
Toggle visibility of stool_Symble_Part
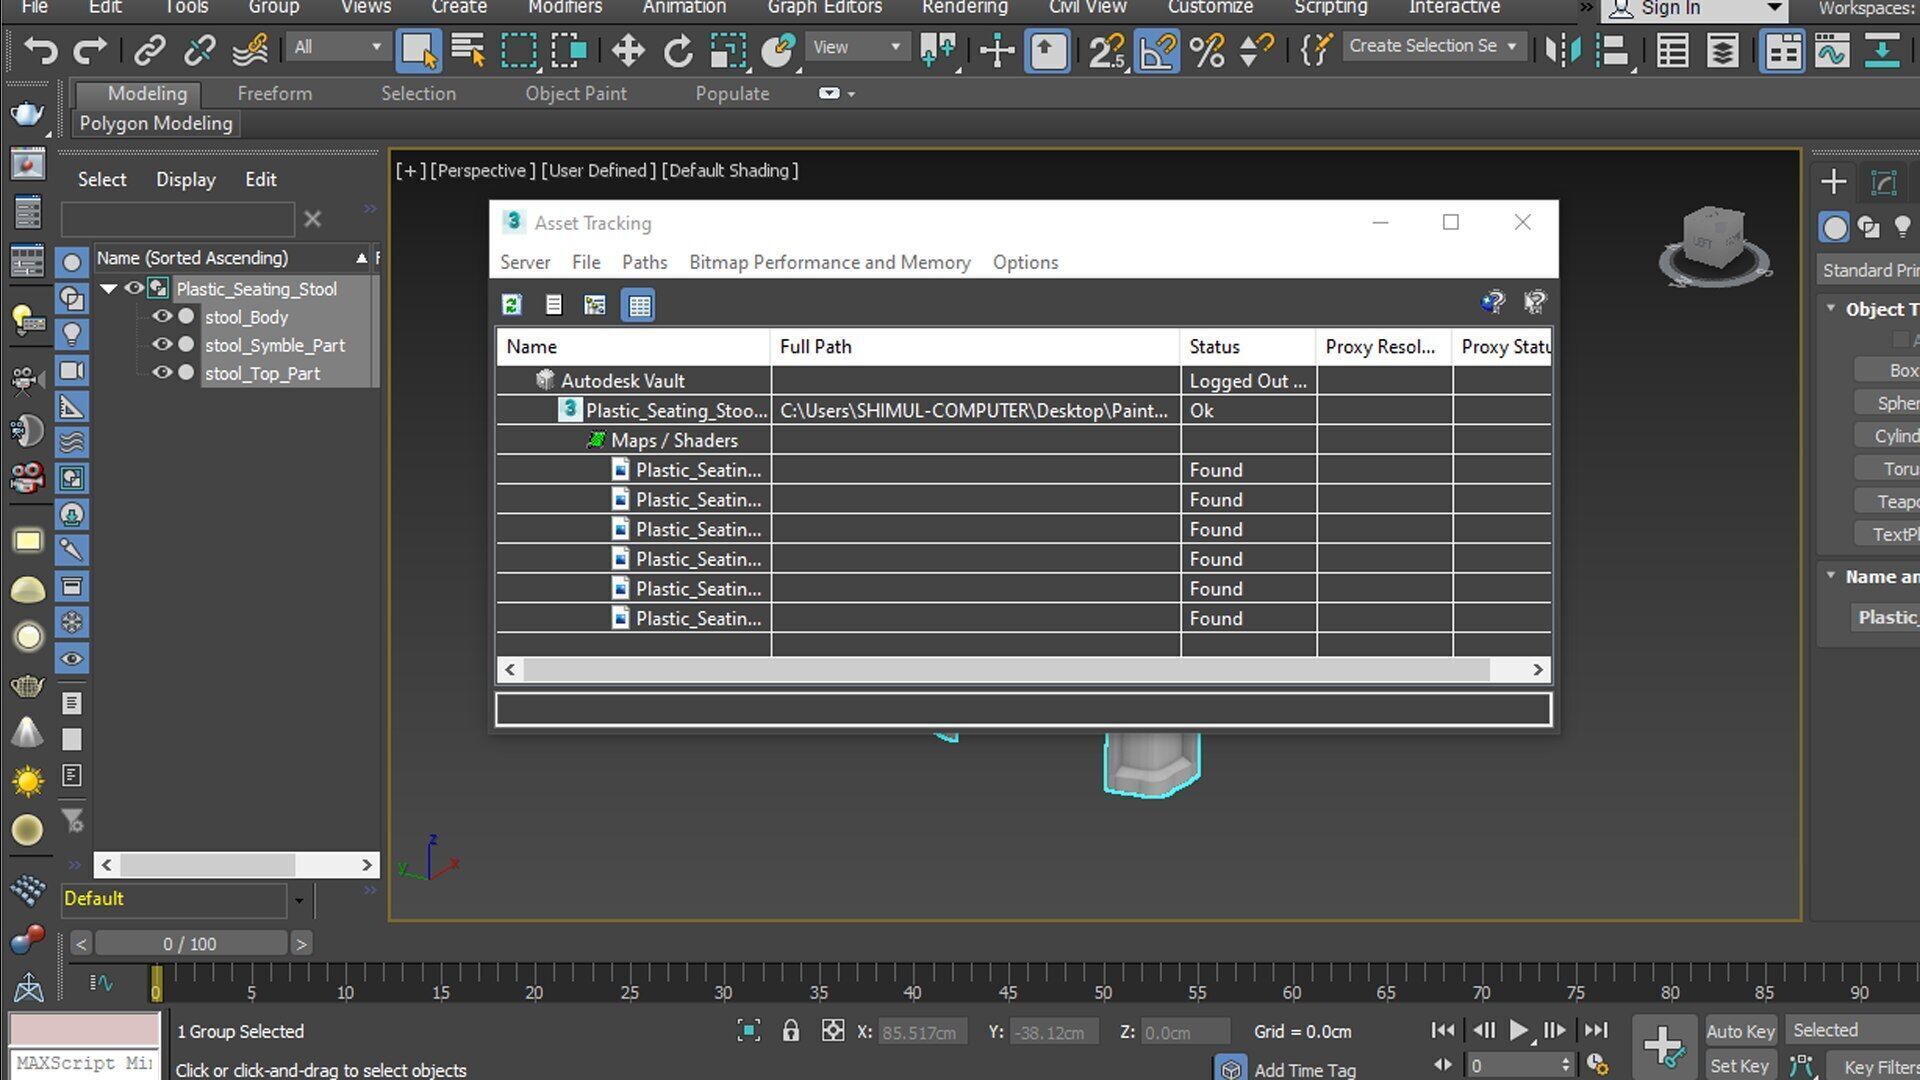[161, 344]
